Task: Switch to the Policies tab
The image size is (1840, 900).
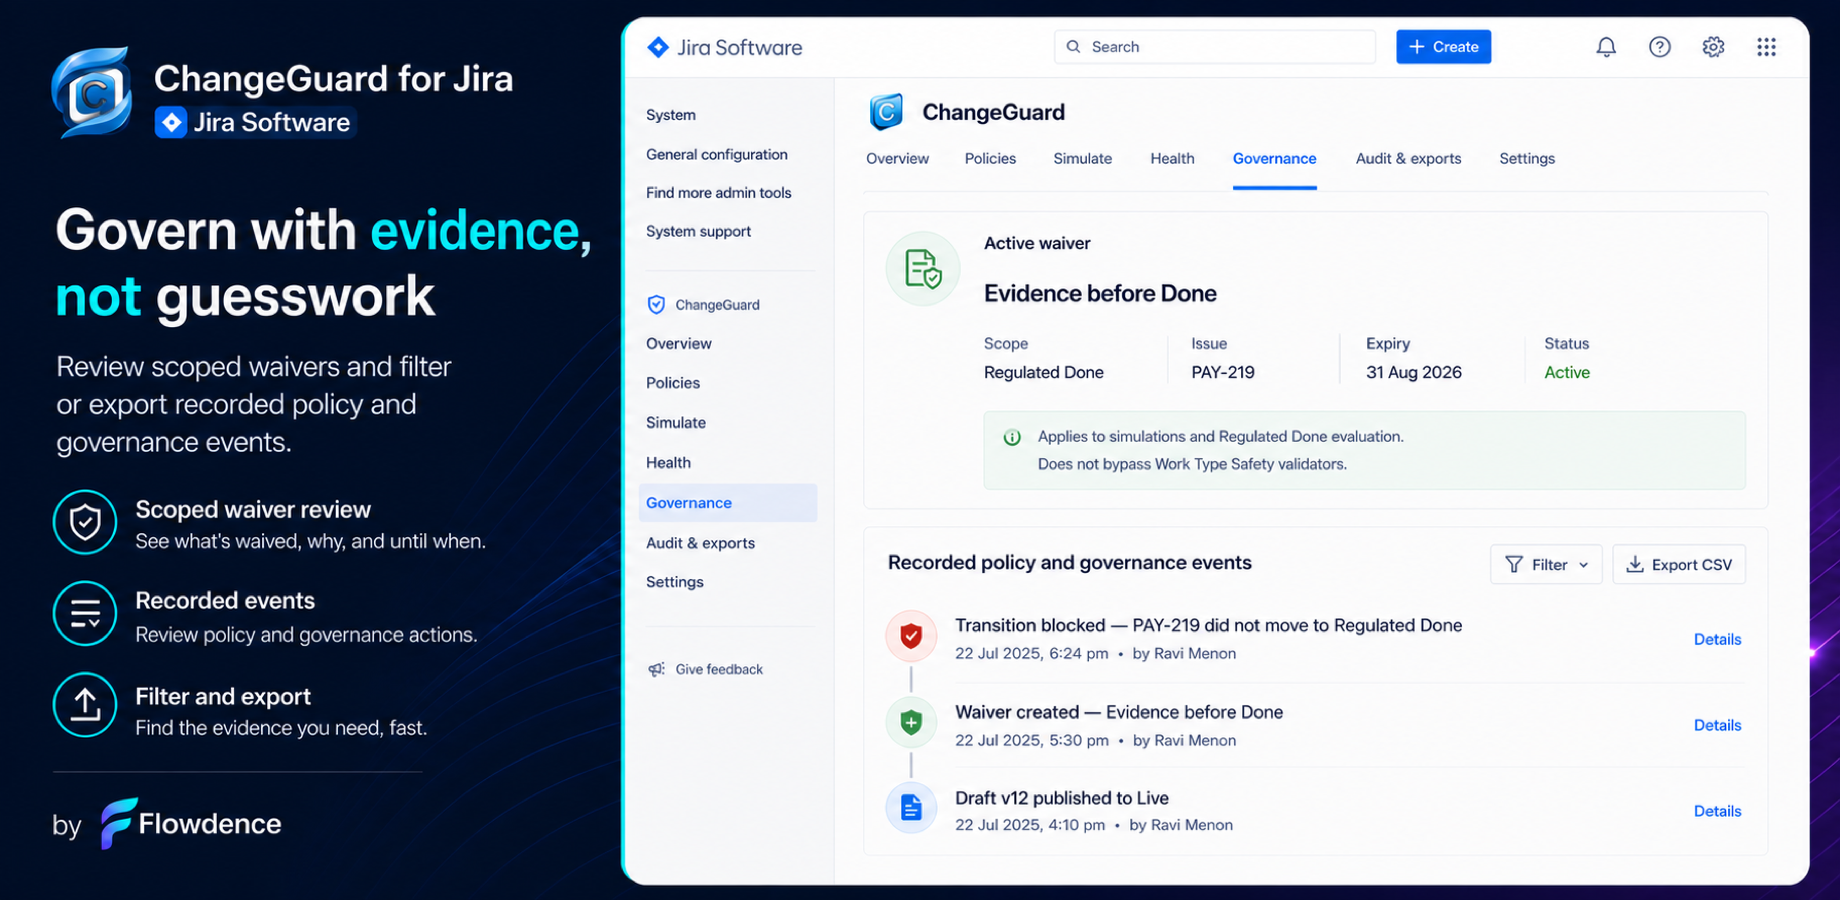Action: (x=990, y=159)
